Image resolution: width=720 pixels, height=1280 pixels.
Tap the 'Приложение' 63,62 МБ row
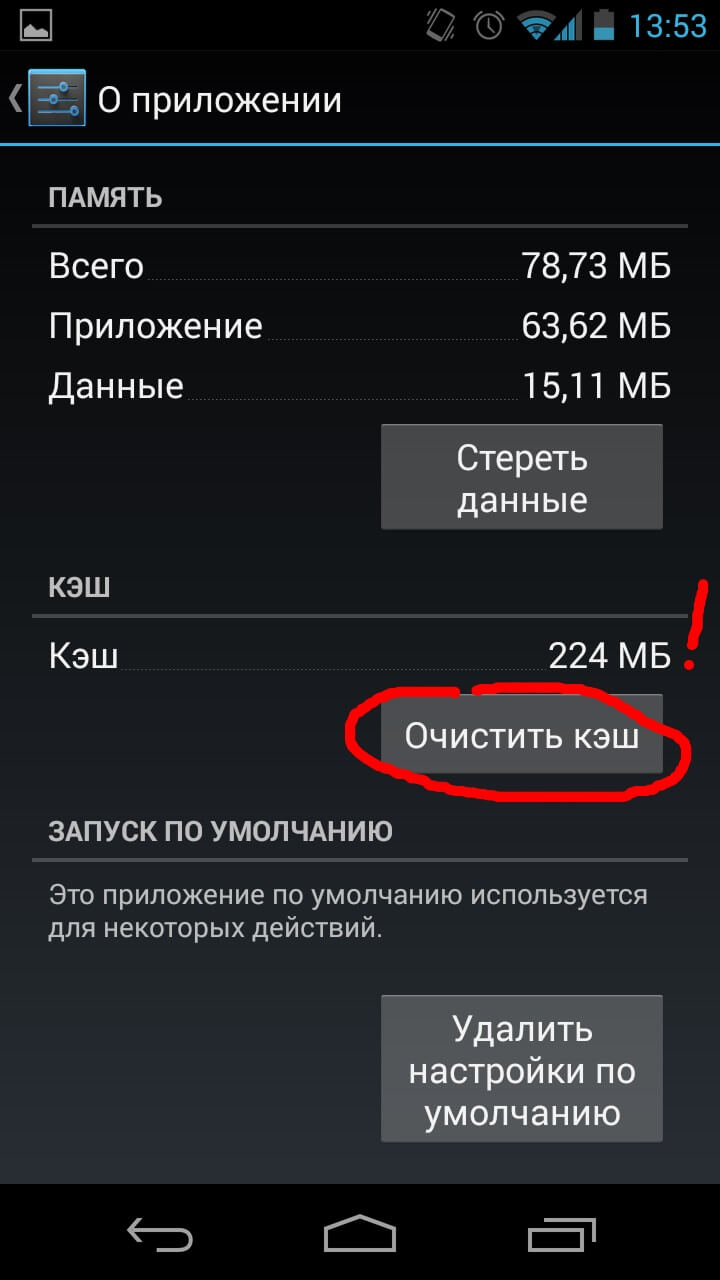tap(360, 326)
